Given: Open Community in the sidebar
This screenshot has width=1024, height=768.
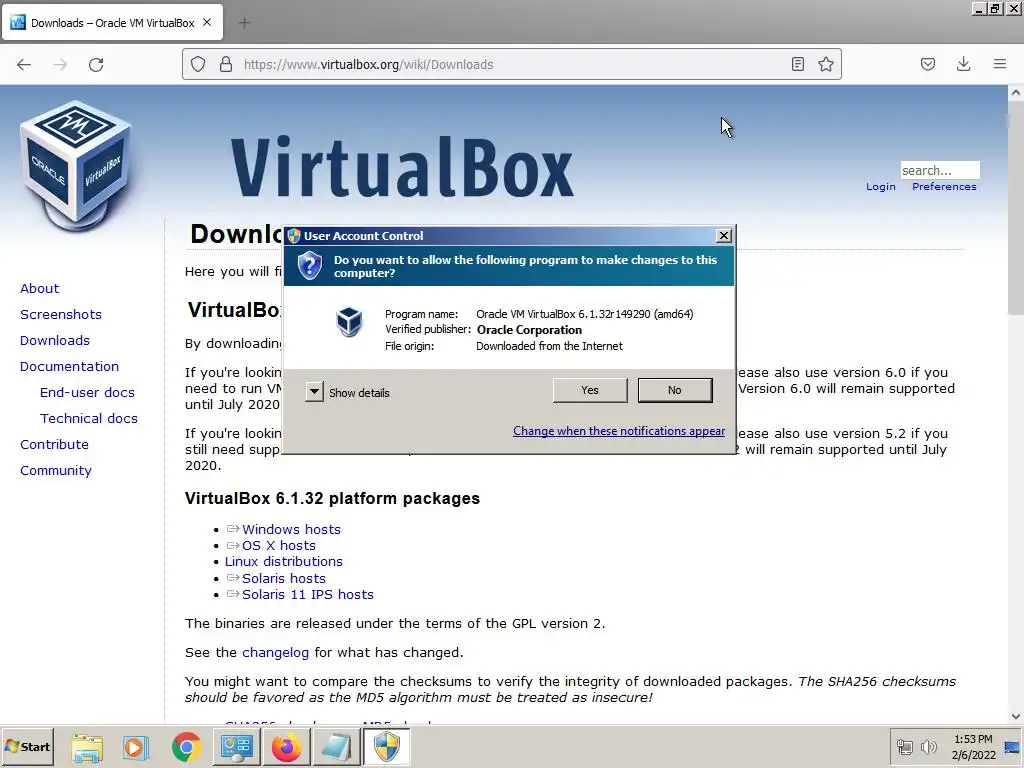Looking at the screenshot, I should pos(56,471).
